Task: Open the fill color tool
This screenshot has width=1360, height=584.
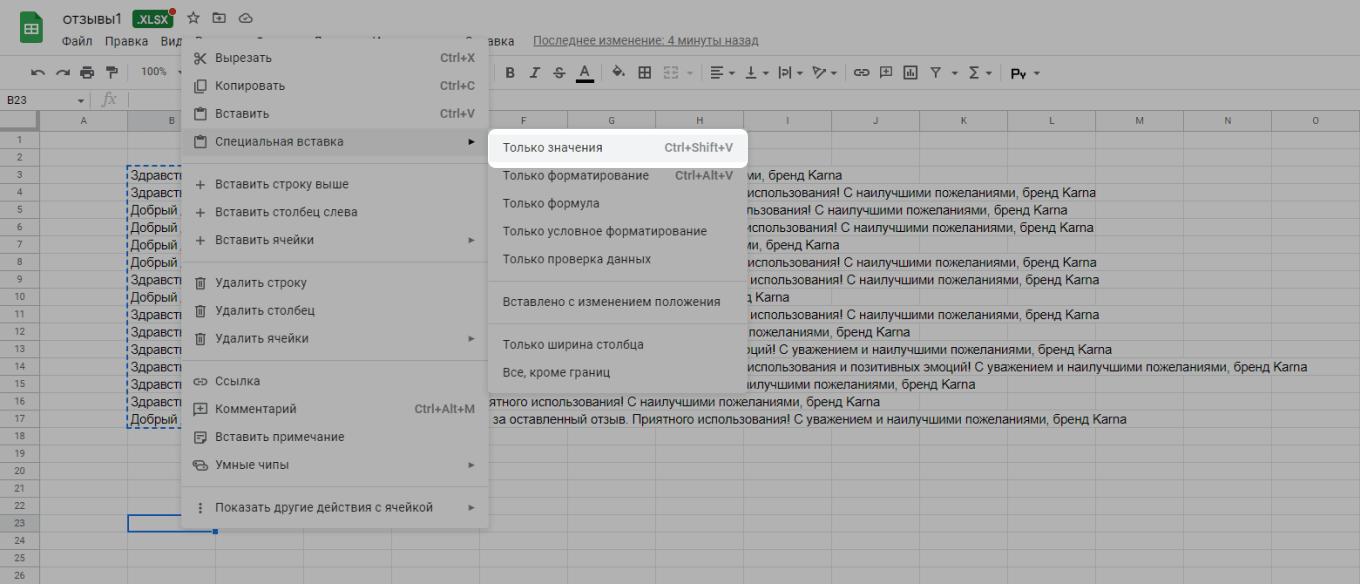Action: tap(618, 72)
